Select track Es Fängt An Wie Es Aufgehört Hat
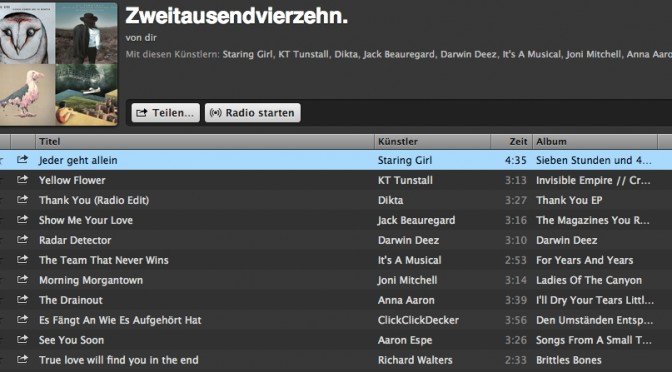The width and height of the screenshot is (672, 372). pyautogui.click(x=120, y=320)
